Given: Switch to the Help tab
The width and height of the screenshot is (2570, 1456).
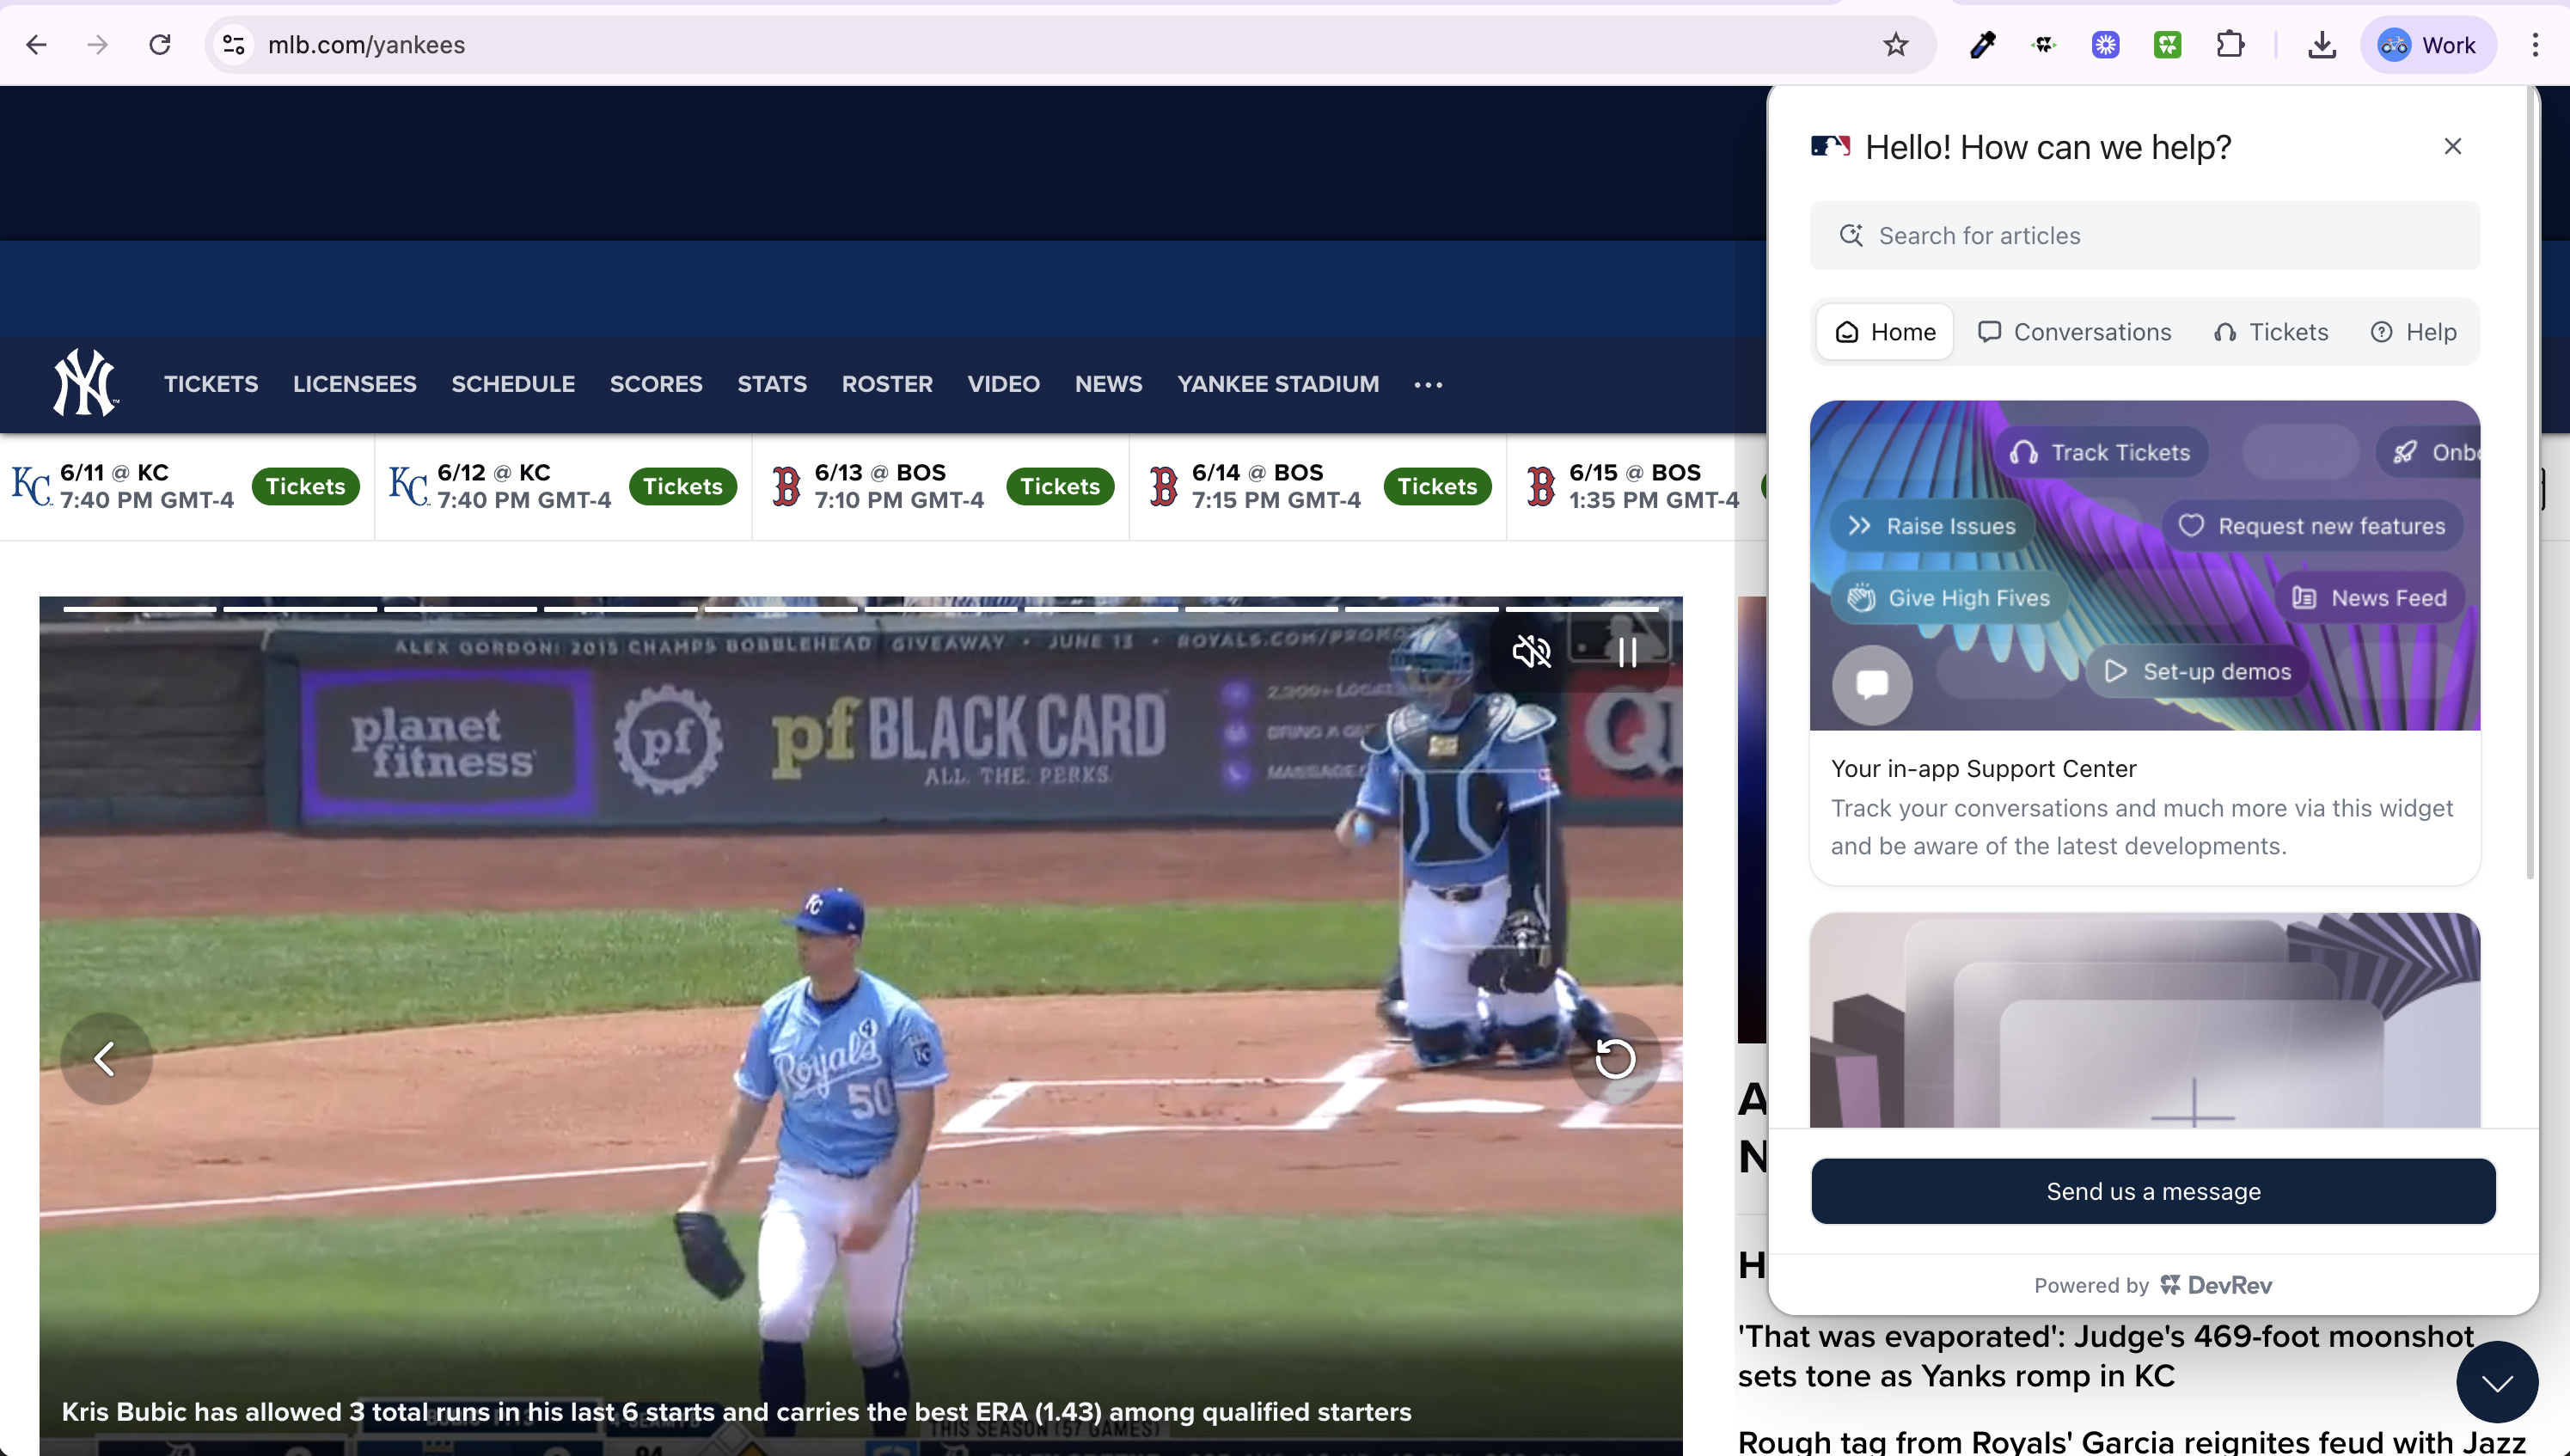Looking at the screenshot, I should pyautogui.click(x=2414, y=332).
